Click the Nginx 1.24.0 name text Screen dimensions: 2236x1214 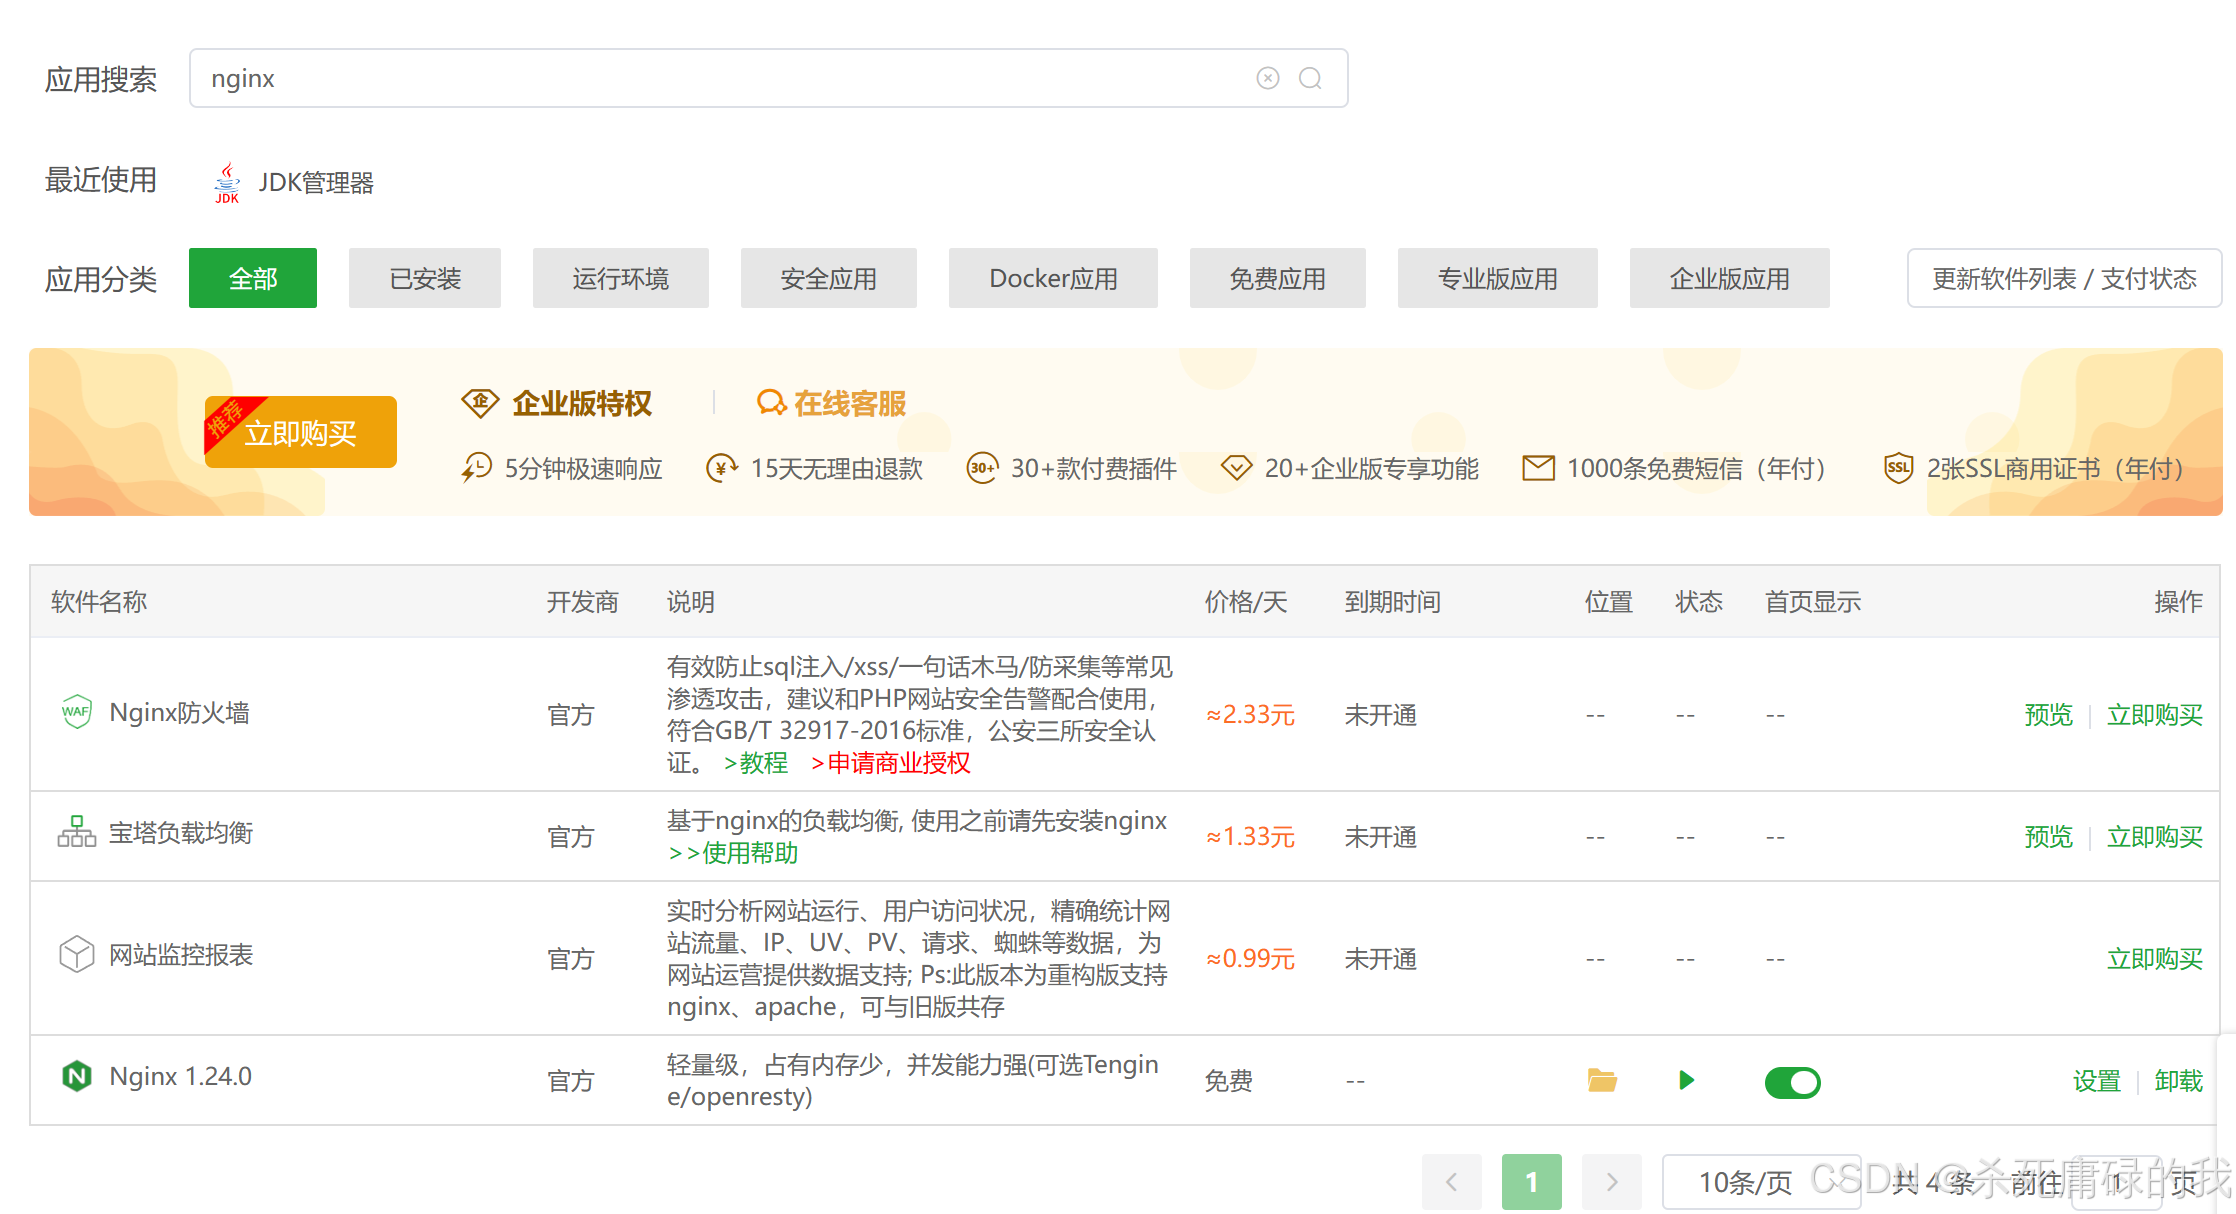[180, 1076]
